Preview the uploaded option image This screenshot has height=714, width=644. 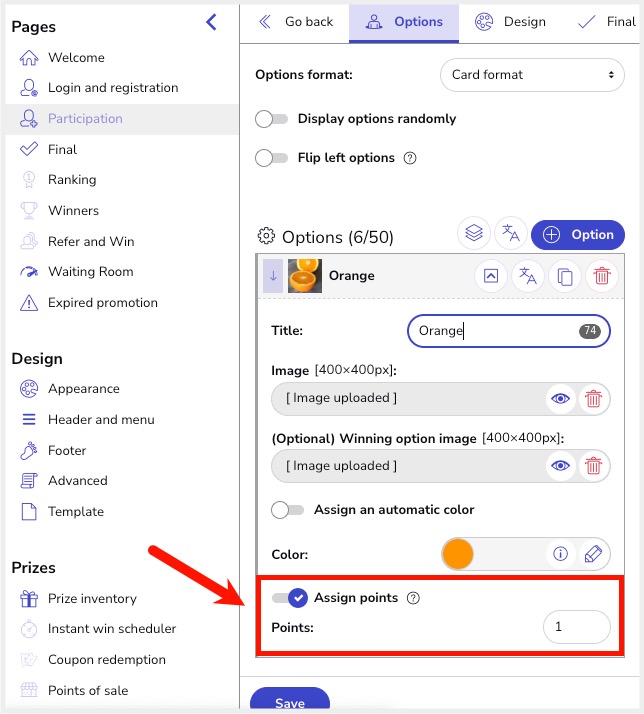click(x=561, y=399)
